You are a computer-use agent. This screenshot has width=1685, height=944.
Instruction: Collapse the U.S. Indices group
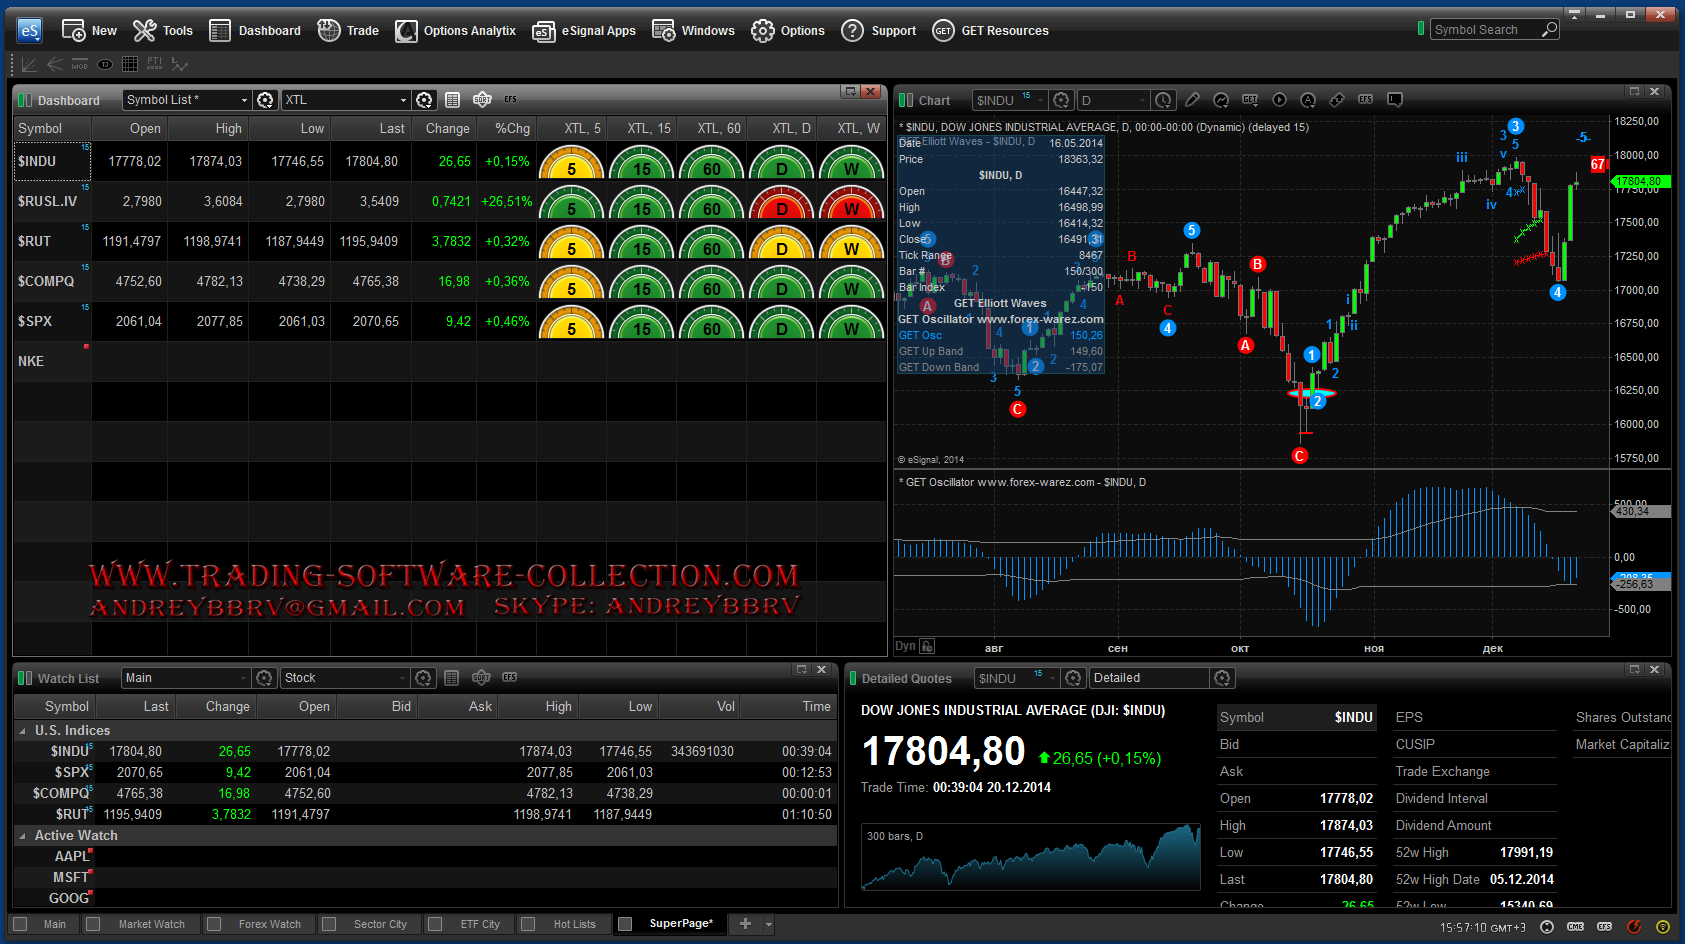(22, 731)
